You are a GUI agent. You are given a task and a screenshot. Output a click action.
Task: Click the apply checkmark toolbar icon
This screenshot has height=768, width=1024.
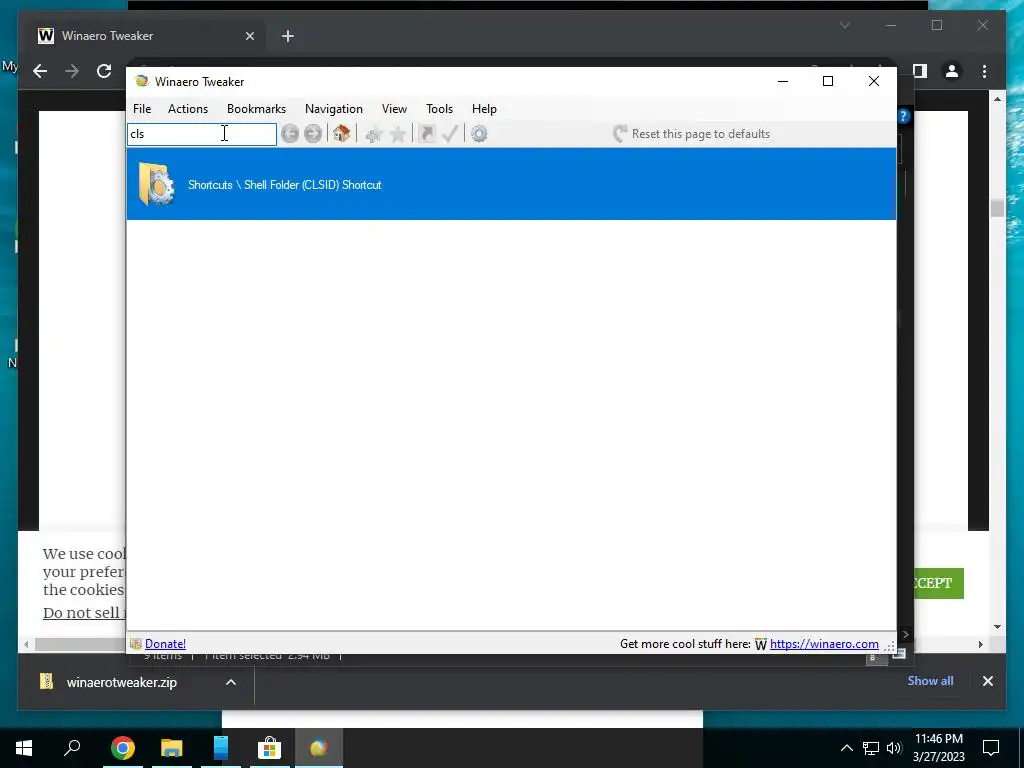point(451,134)
